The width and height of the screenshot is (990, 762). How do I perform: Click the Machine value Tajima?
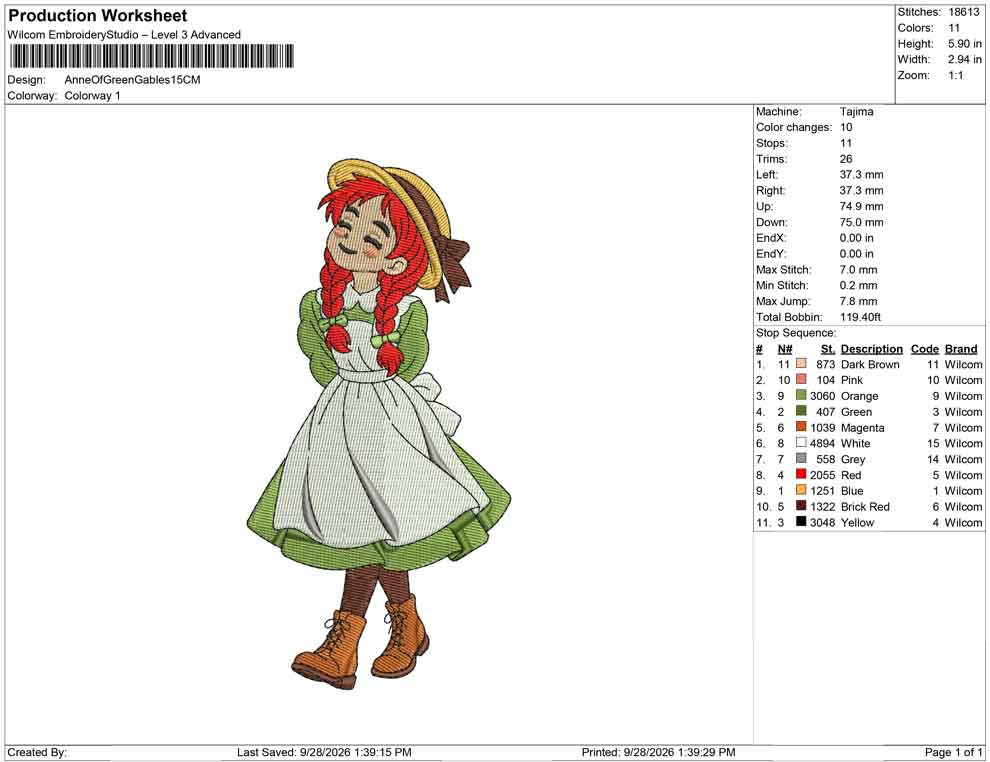point(857,112)
